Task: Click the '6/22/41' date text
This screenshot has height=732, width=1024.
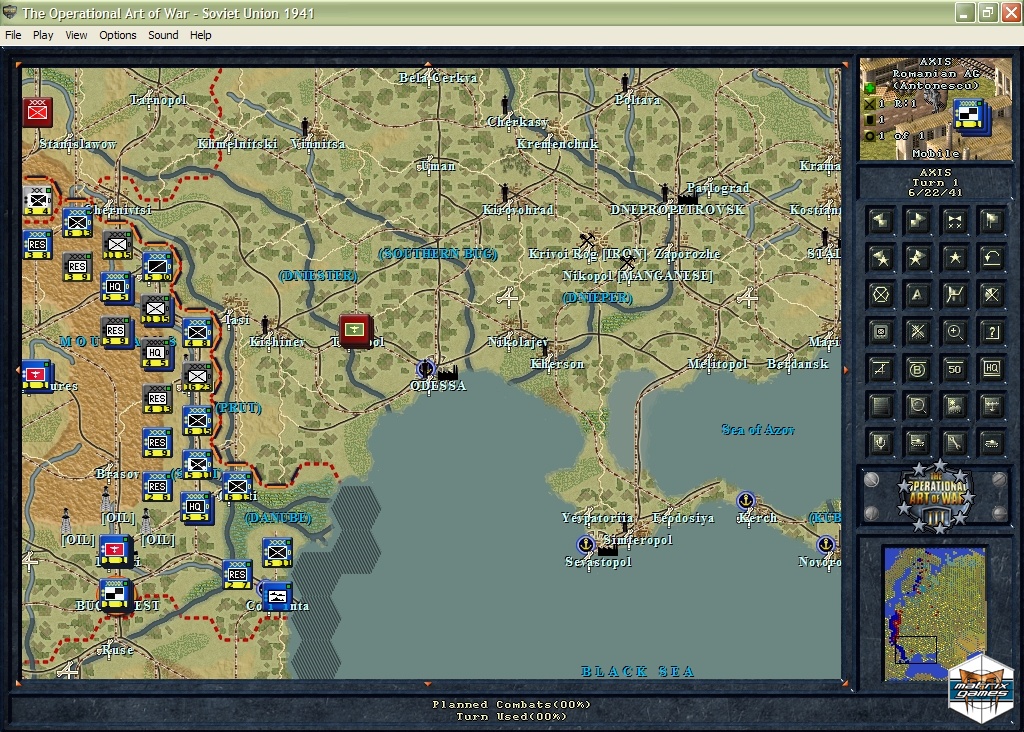Action: pyautogui.click(x=935, y=193)
